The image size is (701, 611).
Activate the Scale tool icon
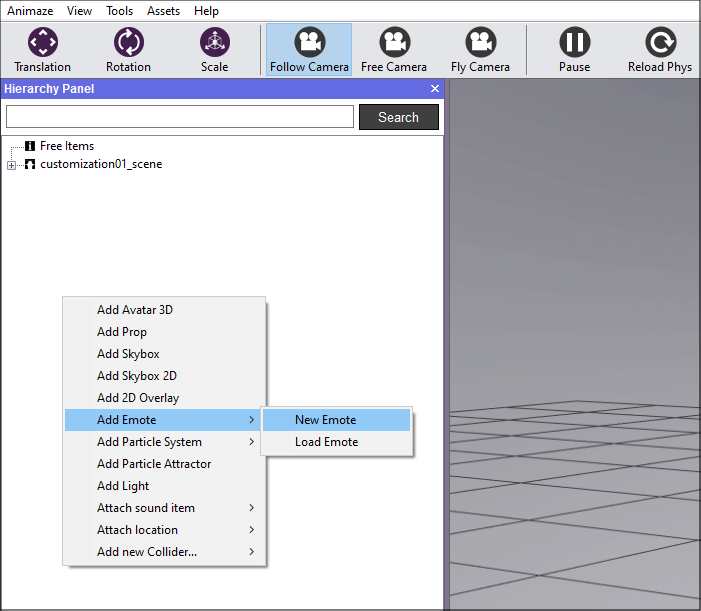pyautogui.click(x=214, y=43)
